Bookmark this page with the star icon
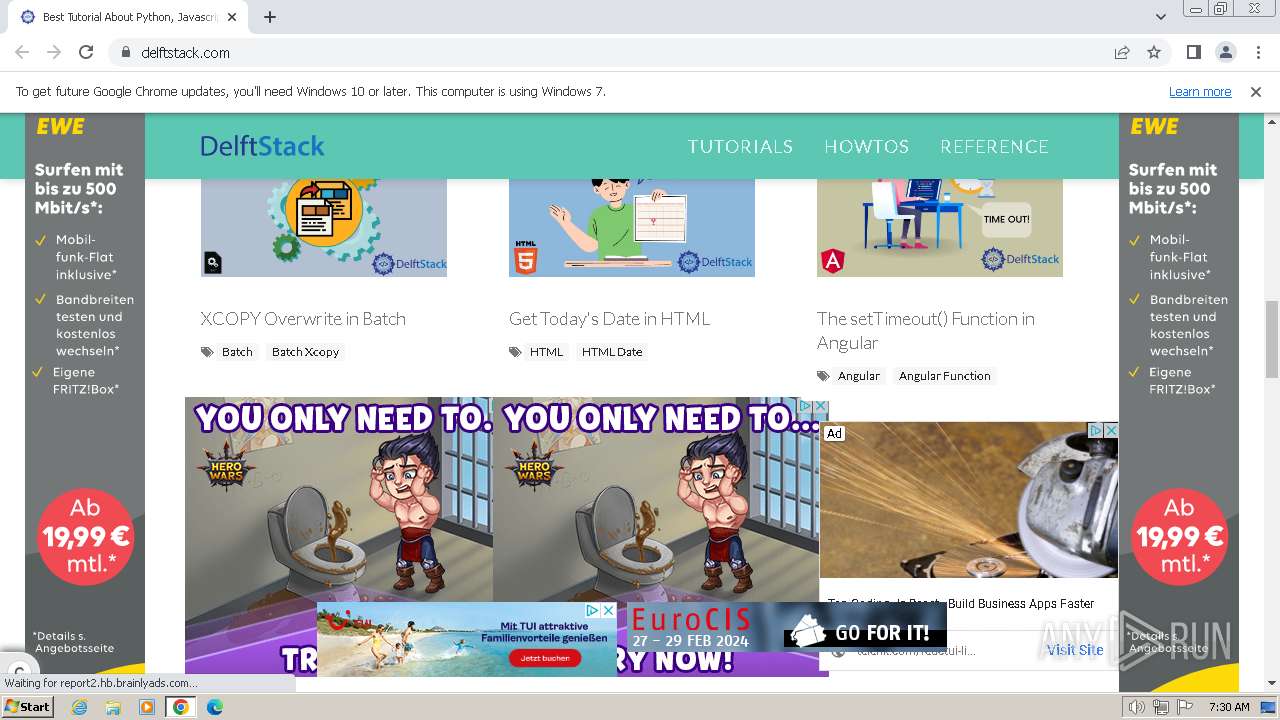The width and height of the screenshot is (1280, 720). (1154, 52)
